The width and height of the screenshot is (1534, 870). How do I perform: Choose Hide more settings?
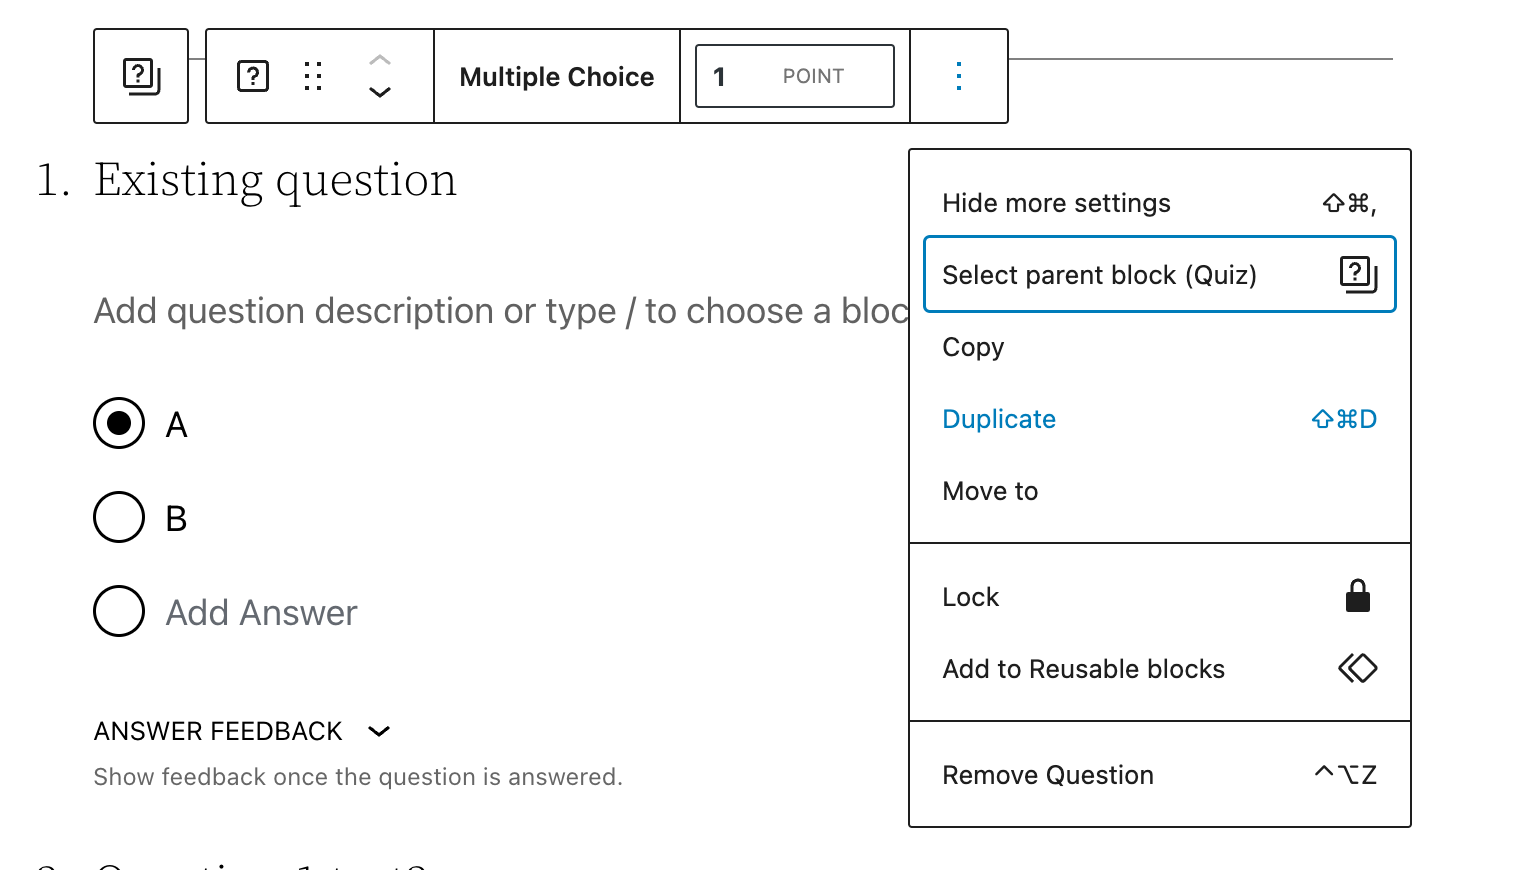[1056, 203]
